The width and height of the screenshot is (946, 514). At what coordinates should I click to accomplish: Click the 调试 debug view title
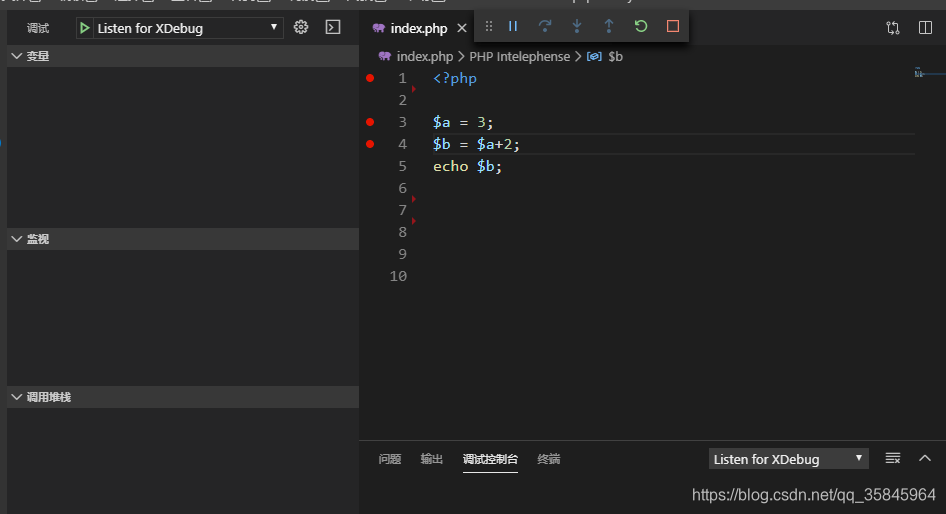point(37,28)
